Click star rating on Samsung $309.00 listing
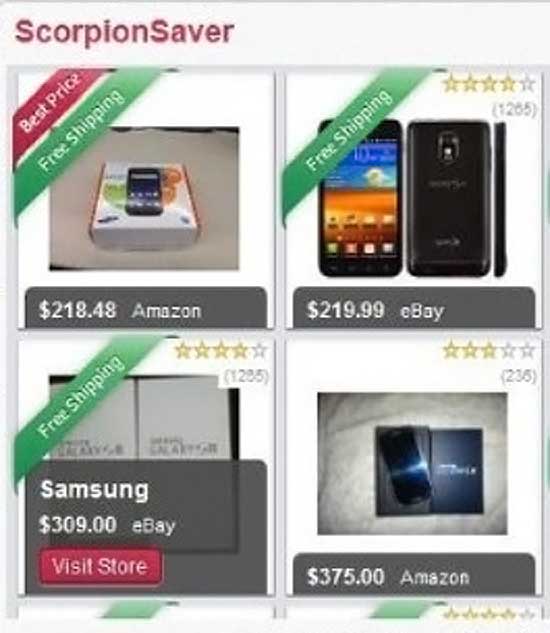The height and width of the screenshot is (633, 550). pos(221,350)
